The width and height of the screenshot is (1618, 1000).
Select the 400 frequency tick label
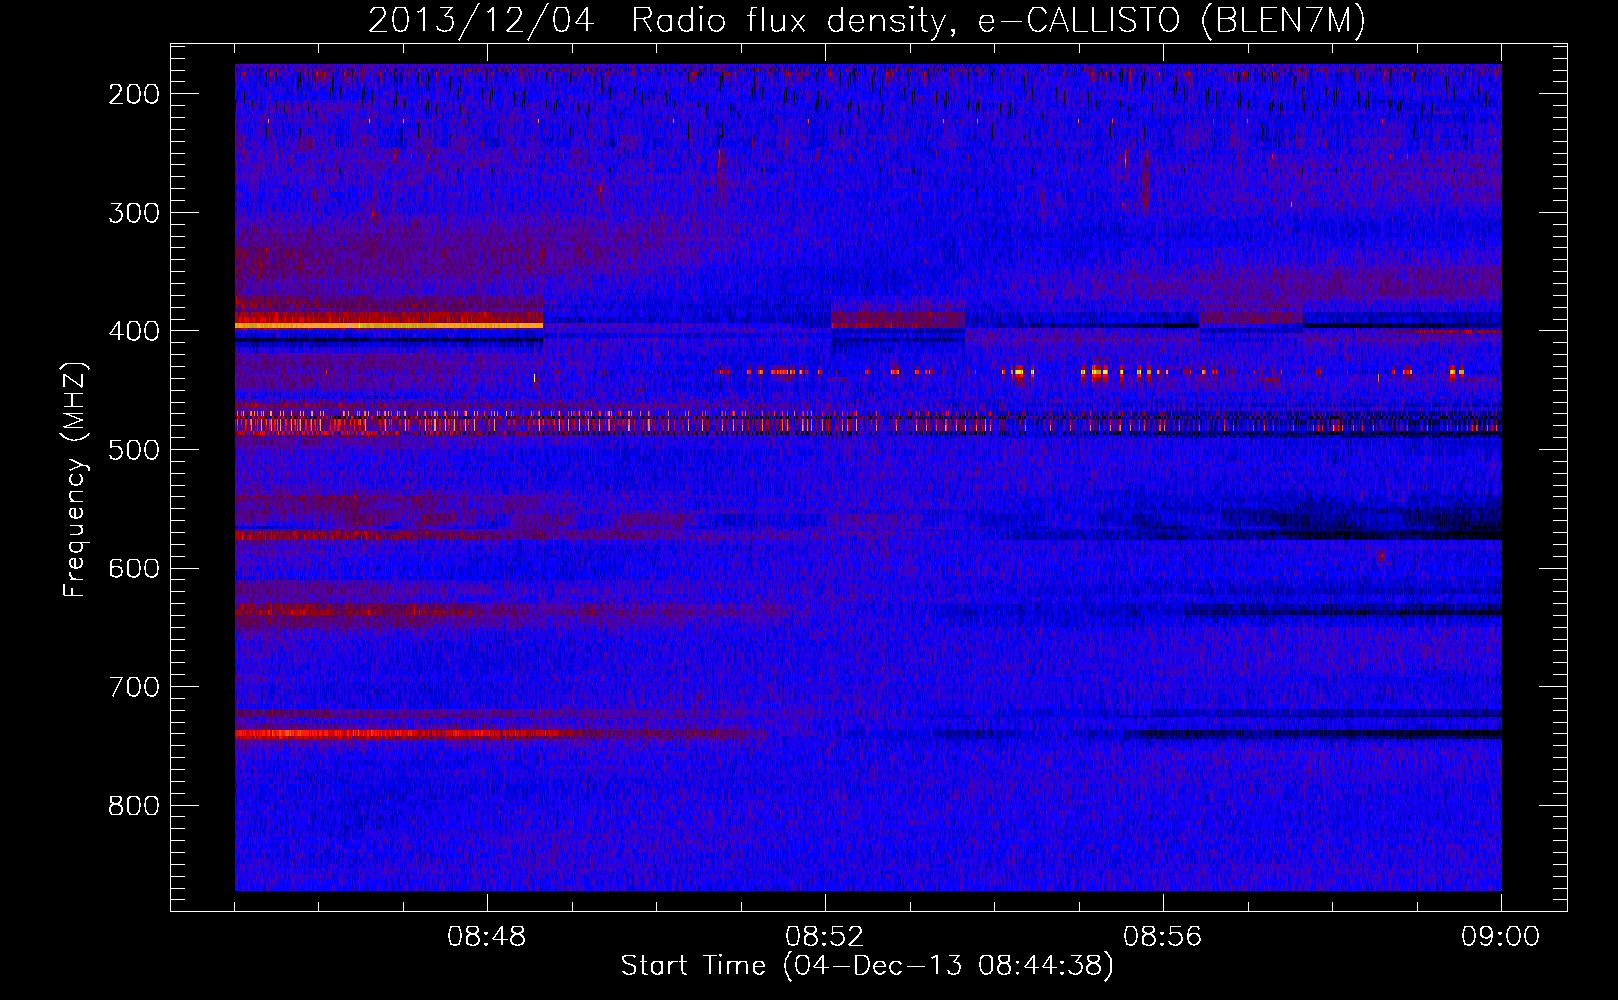coord(134,331)
